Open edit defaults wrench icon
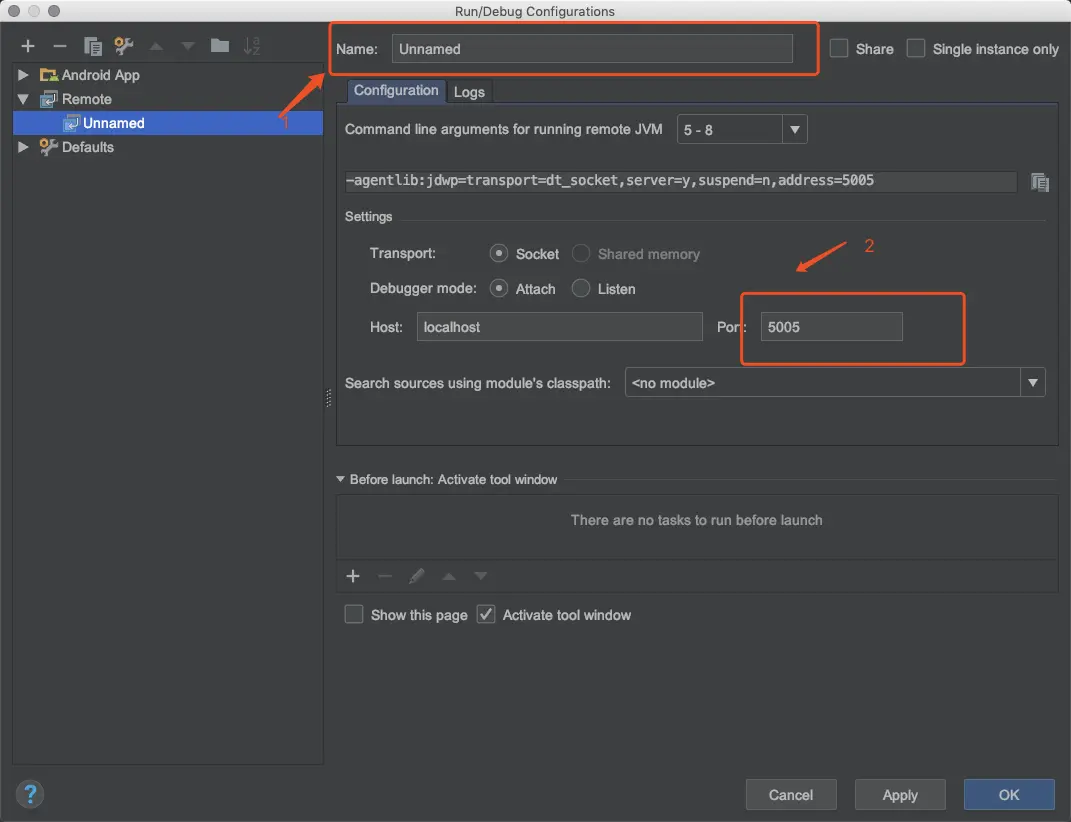Image resolution: width=1071 pixels, height=822 pixels. (124, 46)
